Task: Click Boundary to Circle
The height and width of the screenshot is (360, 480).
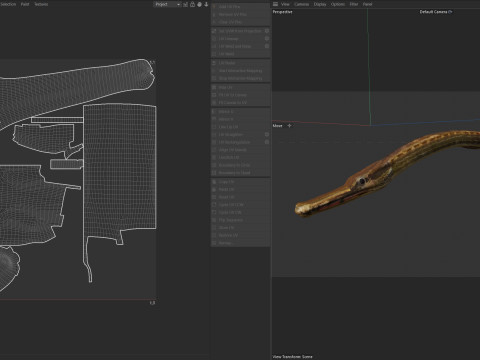Action: click(240, 165)
